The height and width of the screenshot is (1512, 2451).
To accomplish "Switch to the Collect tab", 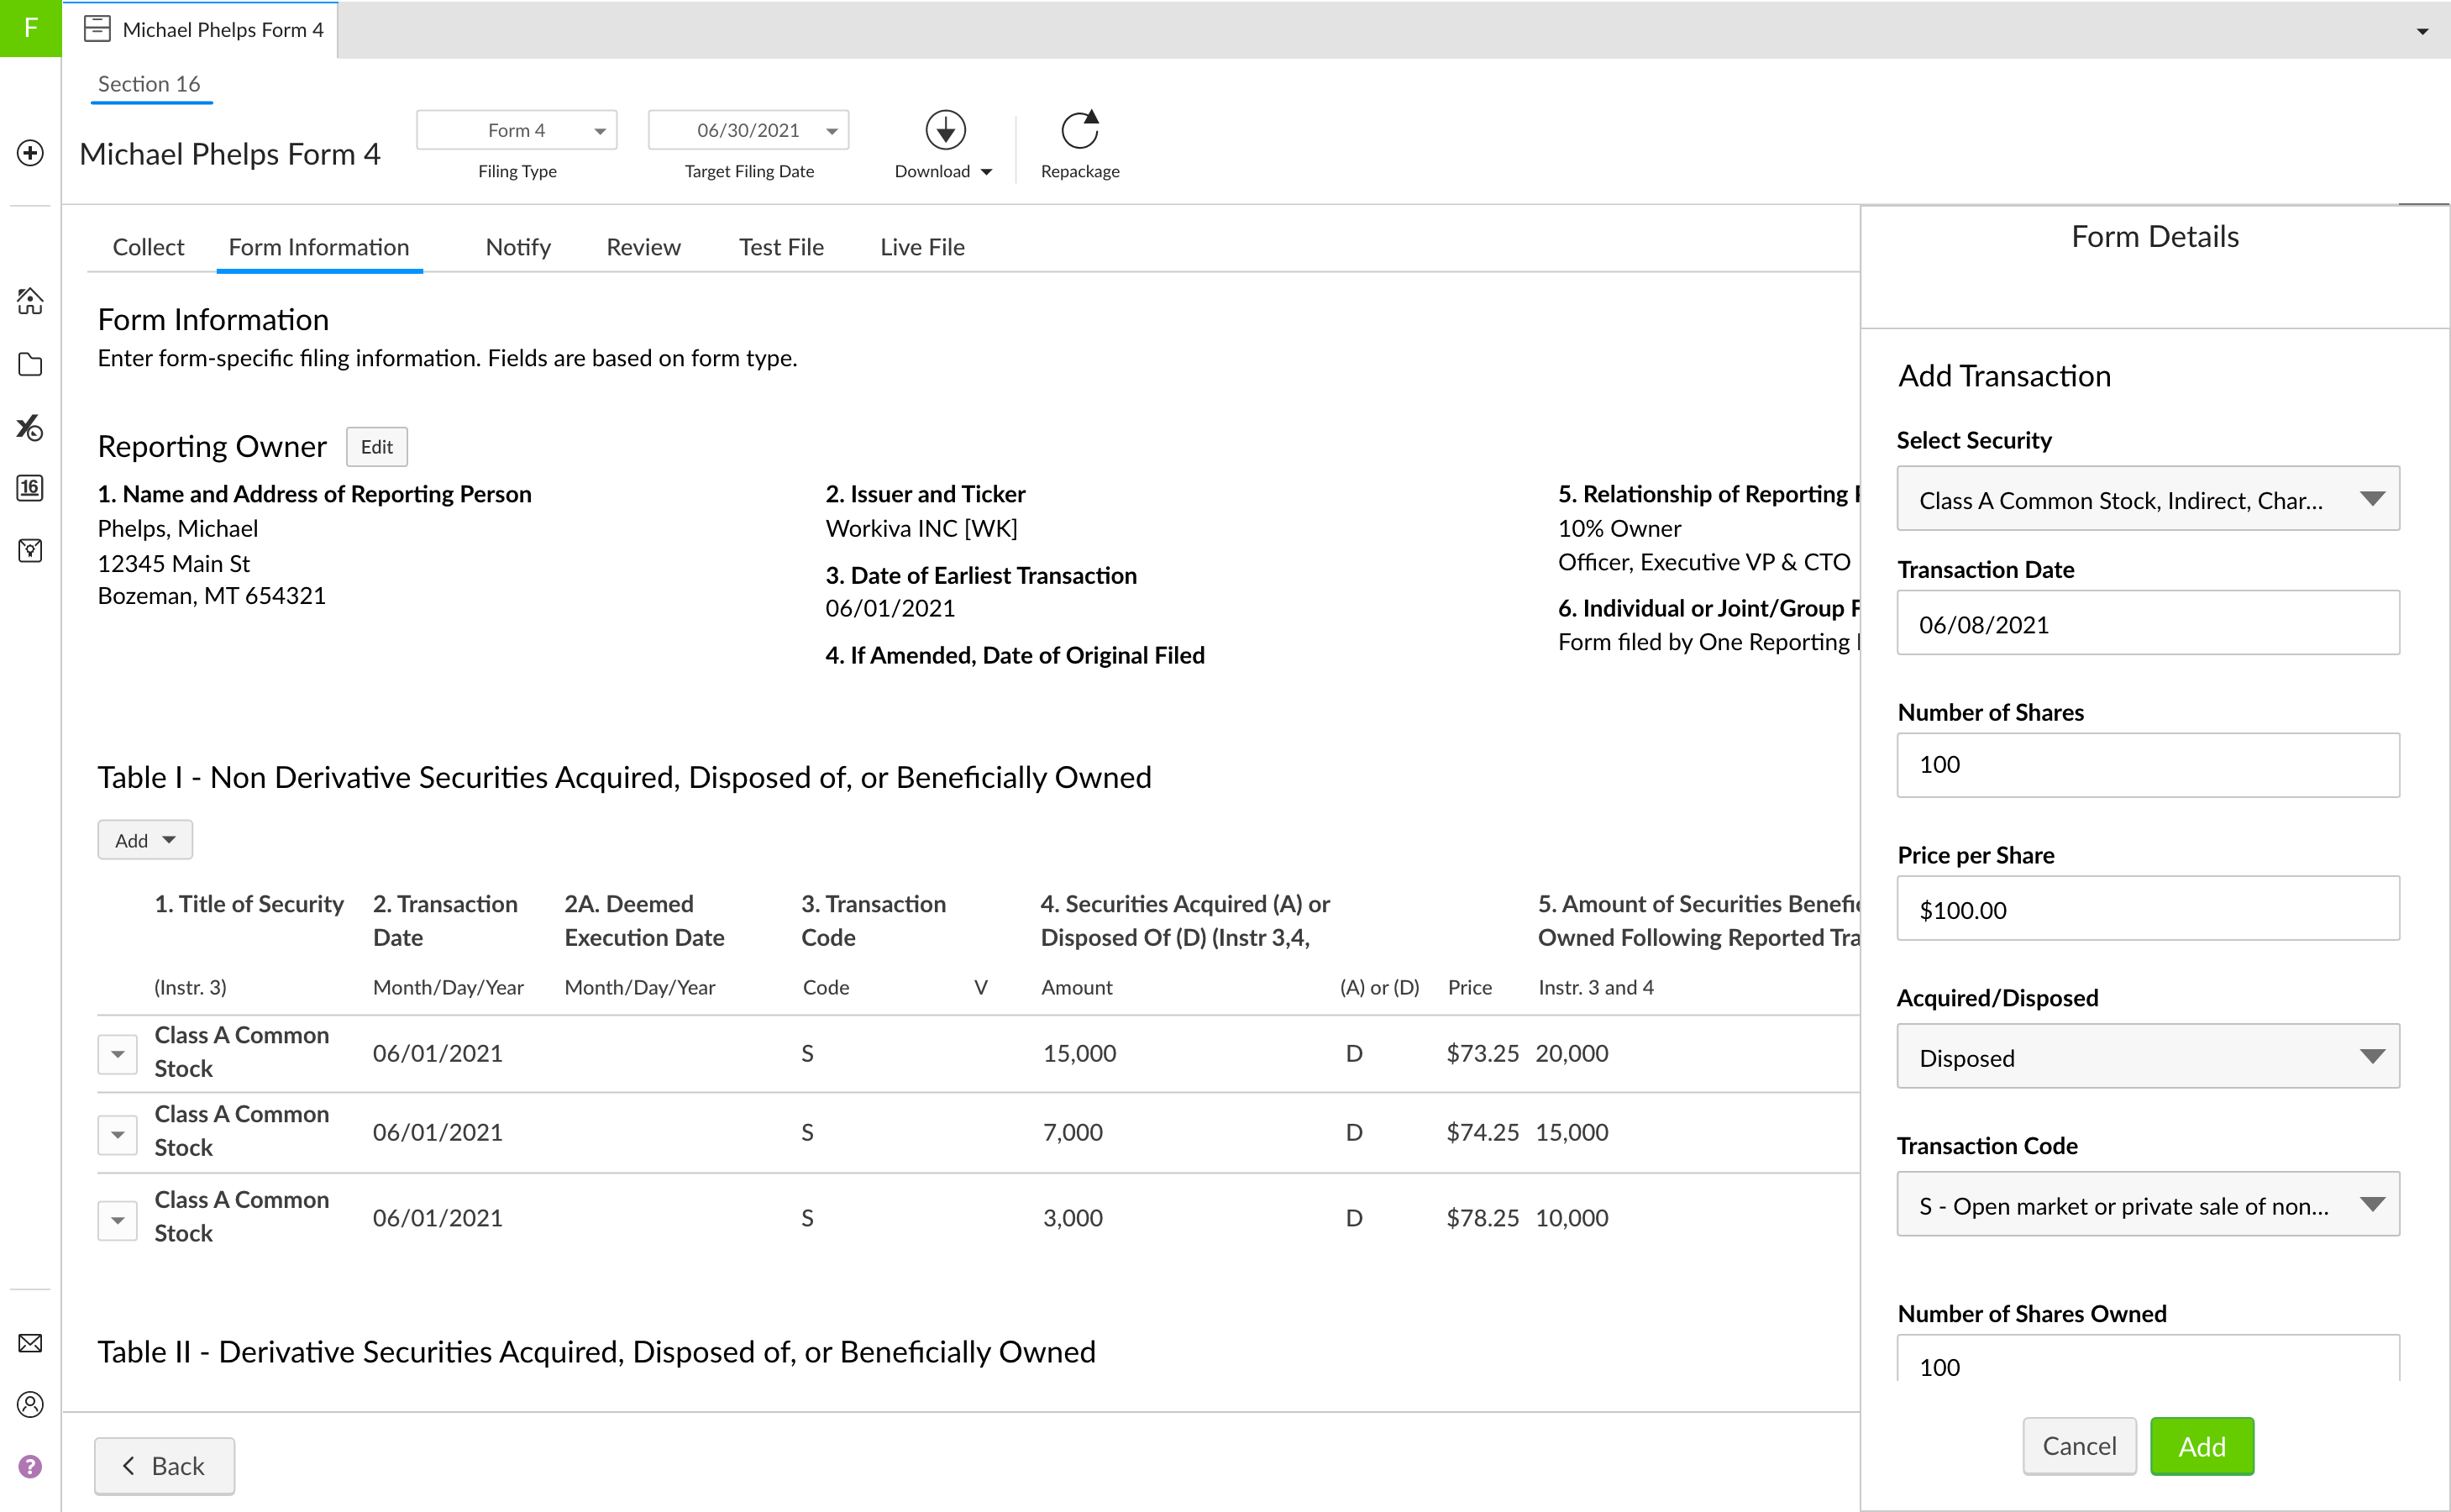I will coord(148,247).
